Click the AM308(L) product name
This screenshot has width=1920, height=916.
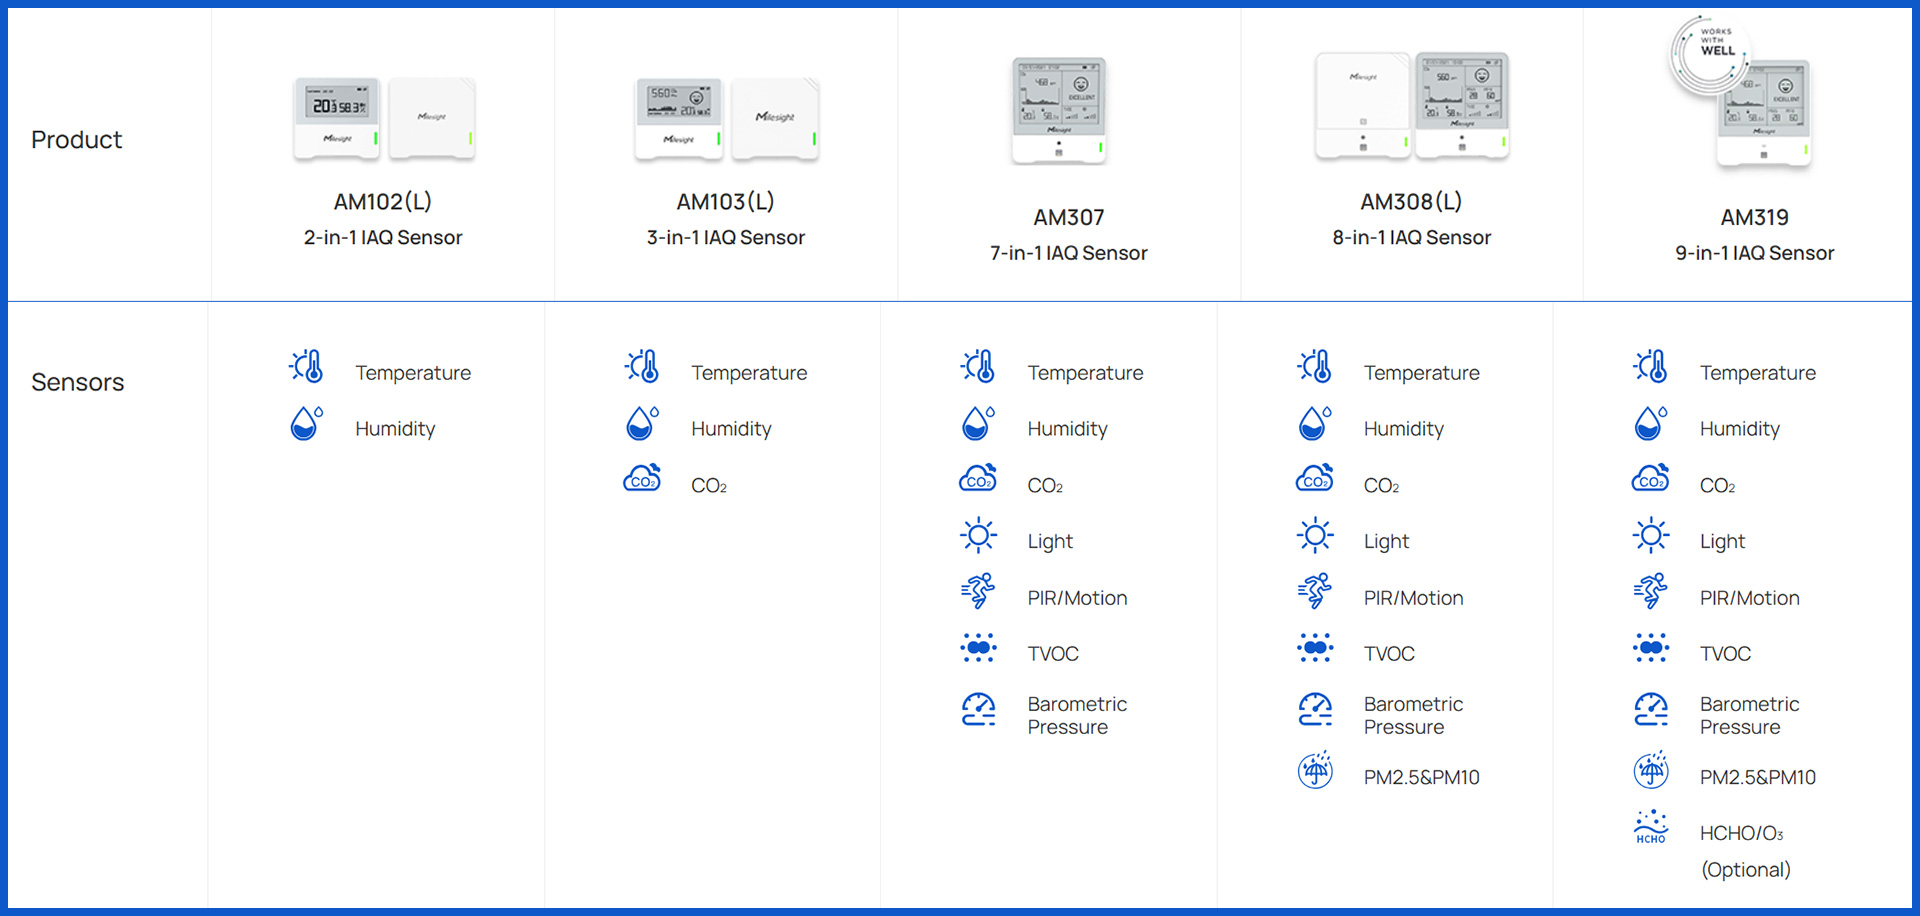coord(1411,202)
